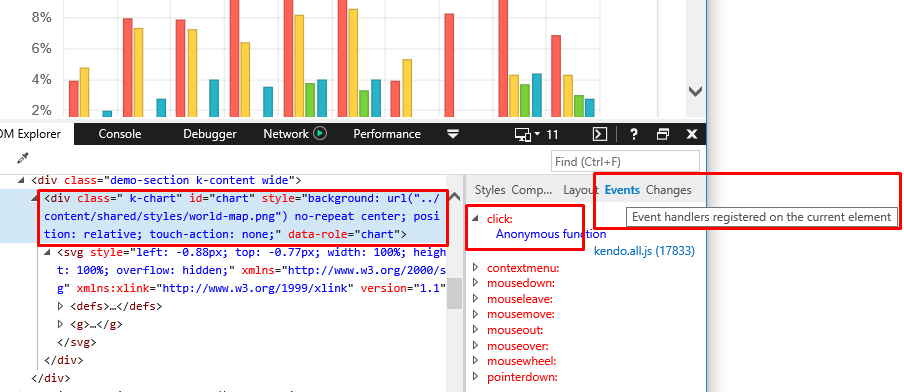Open the Computed (Comp...) pane tab
The width and height of the screenshot is (904, 392).
[x=532, y=190]
